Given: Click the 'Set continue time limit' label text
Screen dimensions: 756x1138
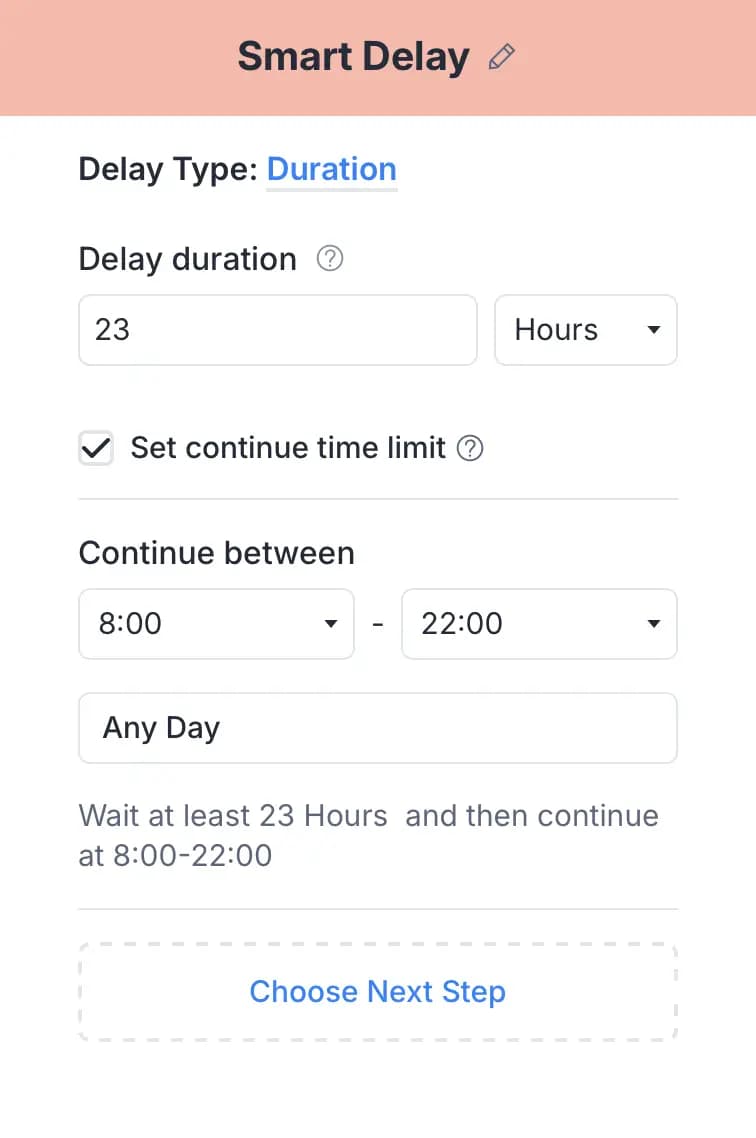Looking at the screenshot, I should click(288, 448).
